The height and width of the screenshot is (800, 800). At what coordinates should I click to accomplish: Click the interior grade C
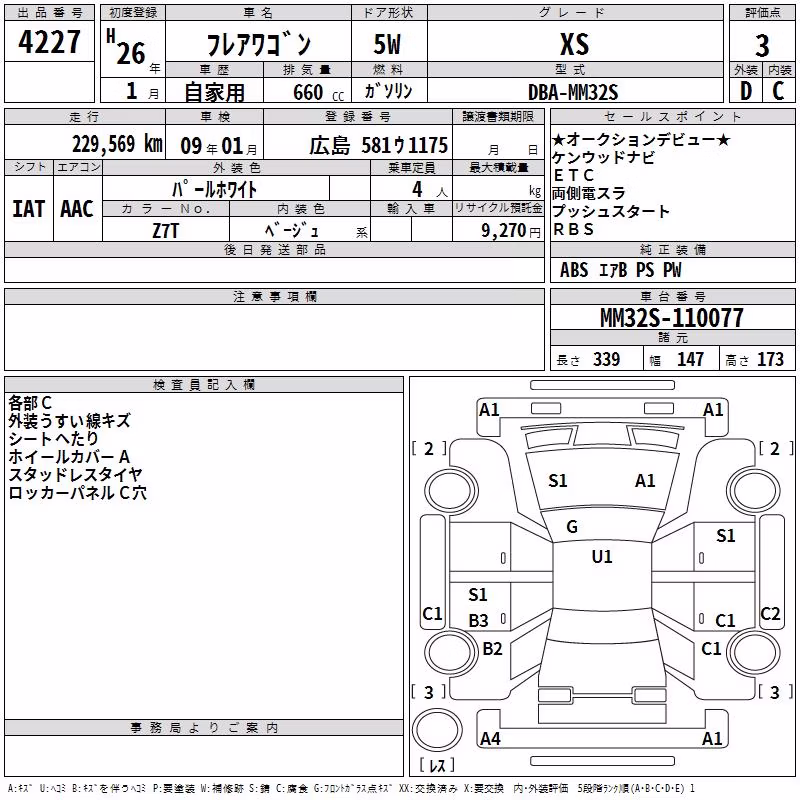778,91
